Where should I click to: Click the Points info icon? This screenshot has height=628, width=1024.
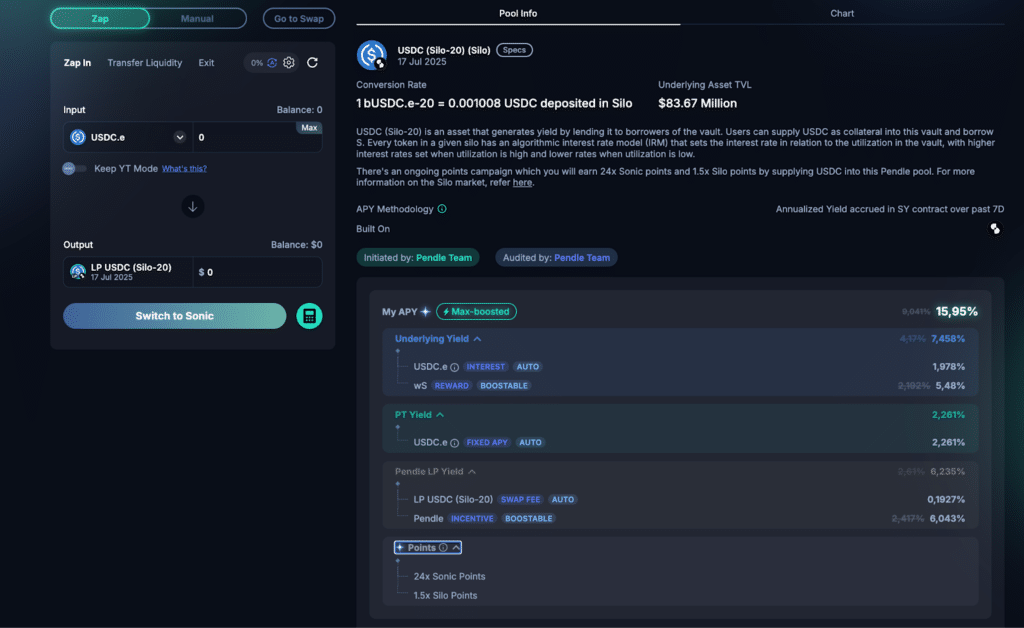click(443, 548)
